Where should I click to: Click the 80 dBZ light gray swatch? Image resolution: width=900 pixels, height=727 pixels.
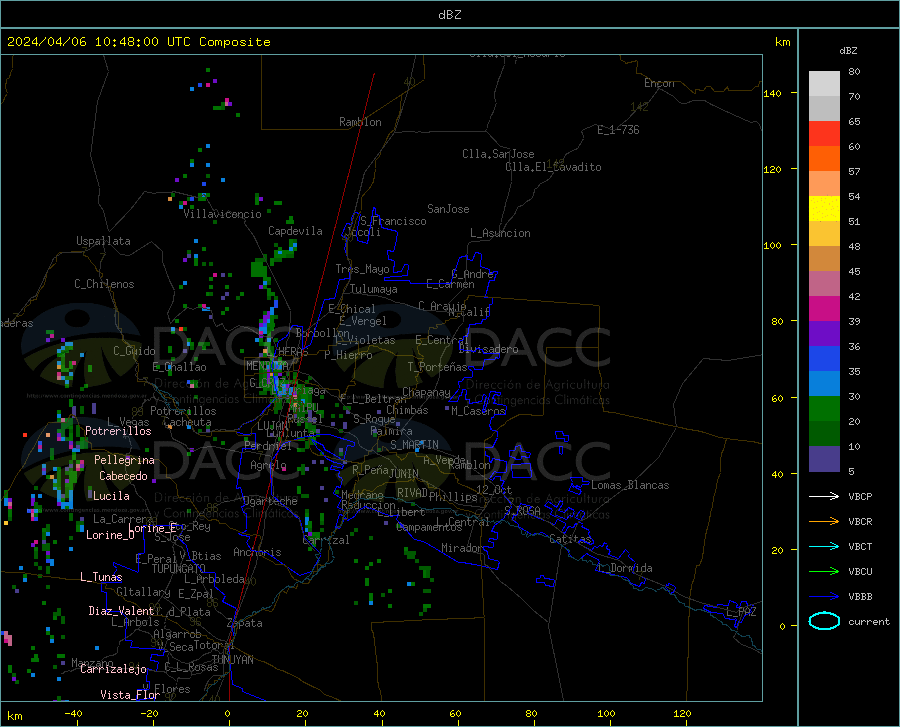pyautogui.click(x=824, y=84)
